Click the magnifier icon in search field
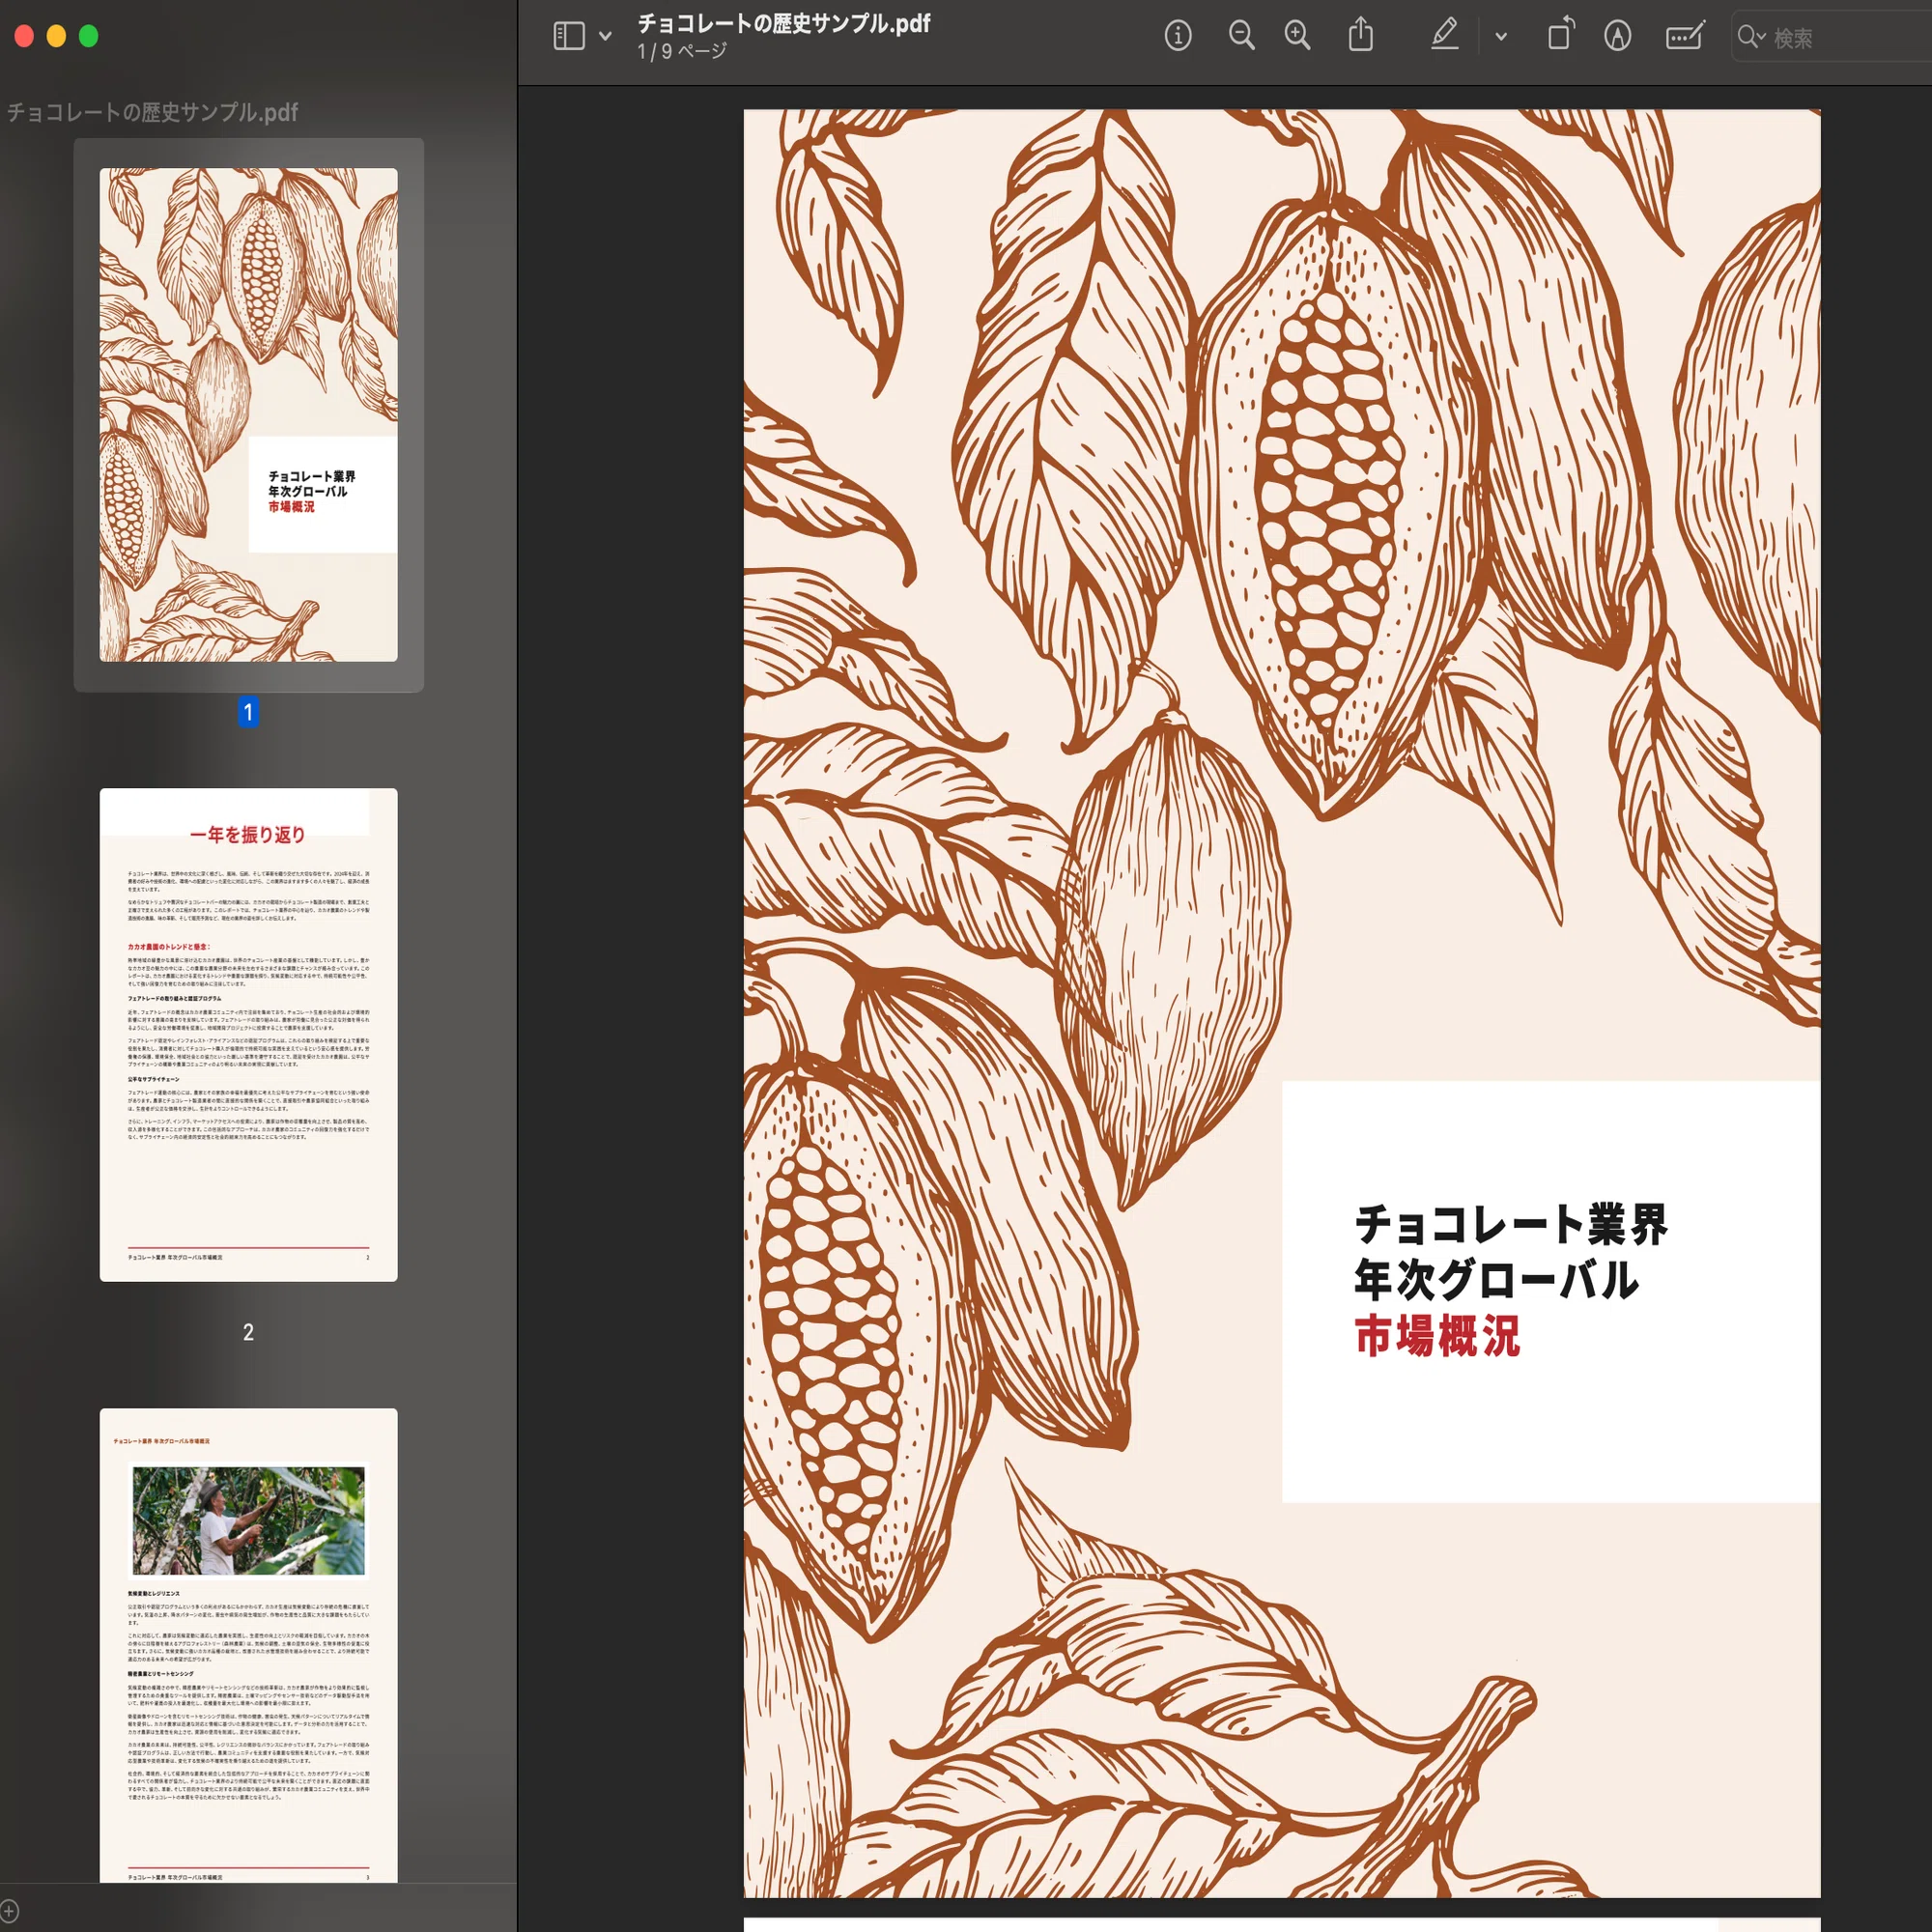Screen dimensions: 1932x1932 [x=1749, y=37]
